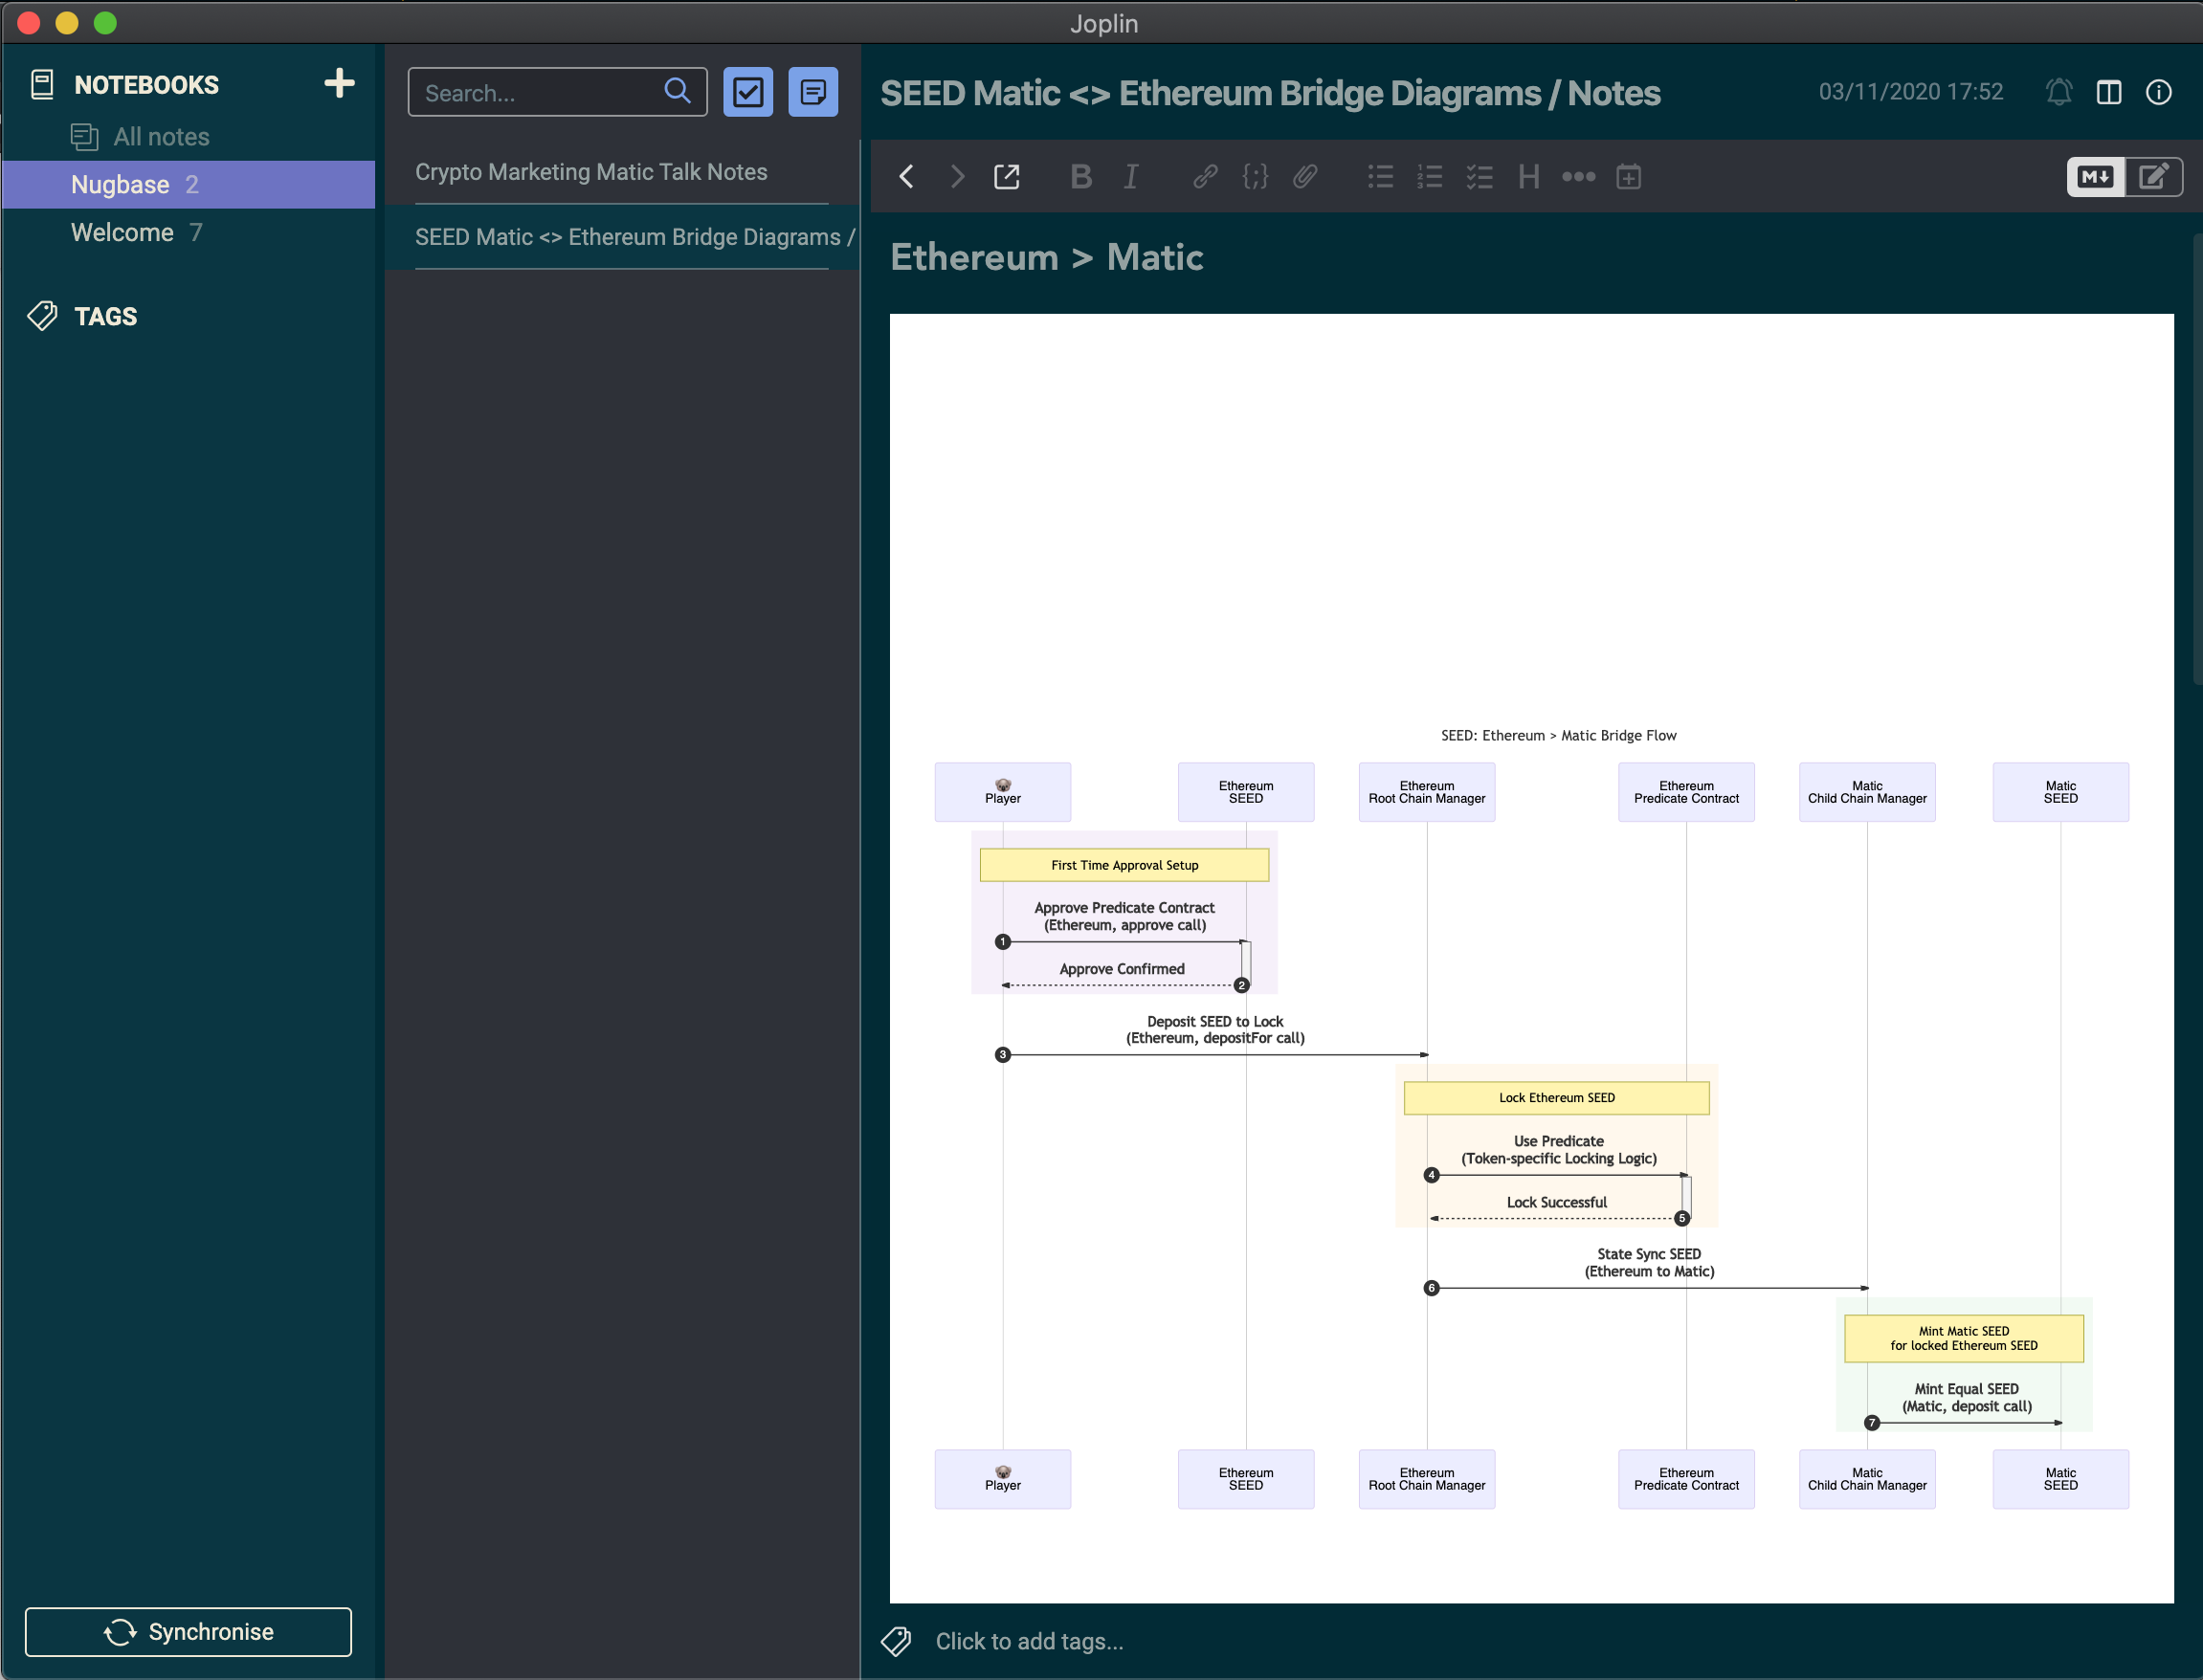Insert a hyperlink with the link icon
The image size is (2203, 1680).
coord(1205,177)
